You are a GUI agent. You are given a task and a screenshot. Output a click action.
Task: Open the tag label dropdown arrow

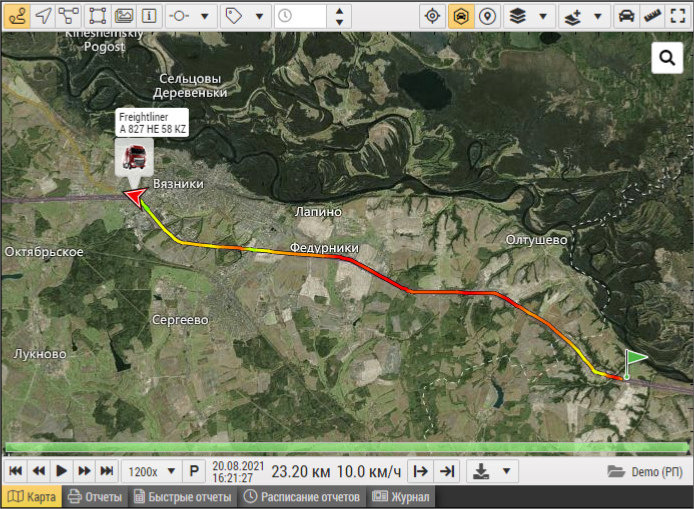pos(259,16)
